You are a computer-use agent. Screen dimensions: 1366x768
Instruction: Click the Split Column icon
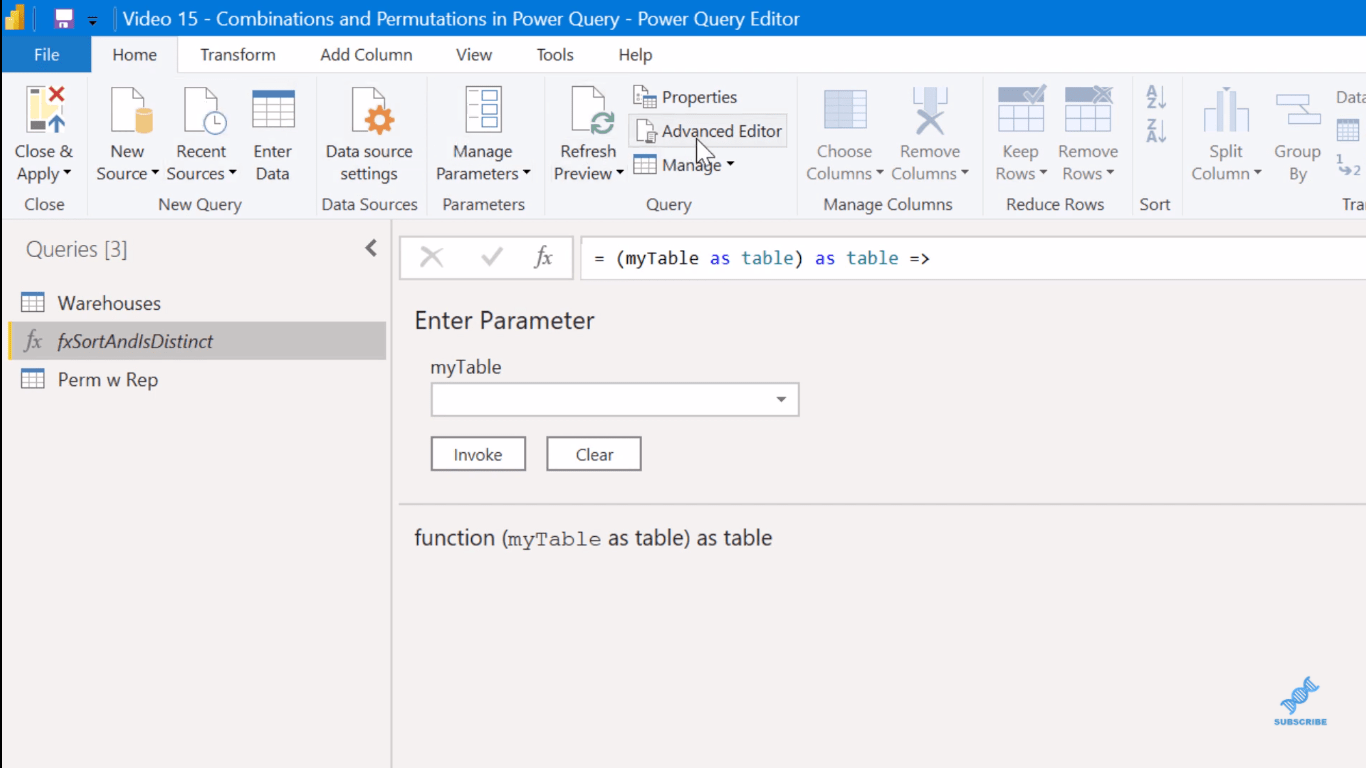[1225, 110]
